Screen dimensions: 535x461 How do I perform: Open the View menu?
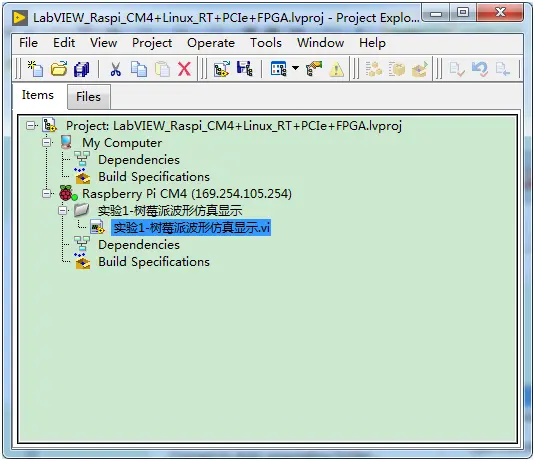click(103, 43)
